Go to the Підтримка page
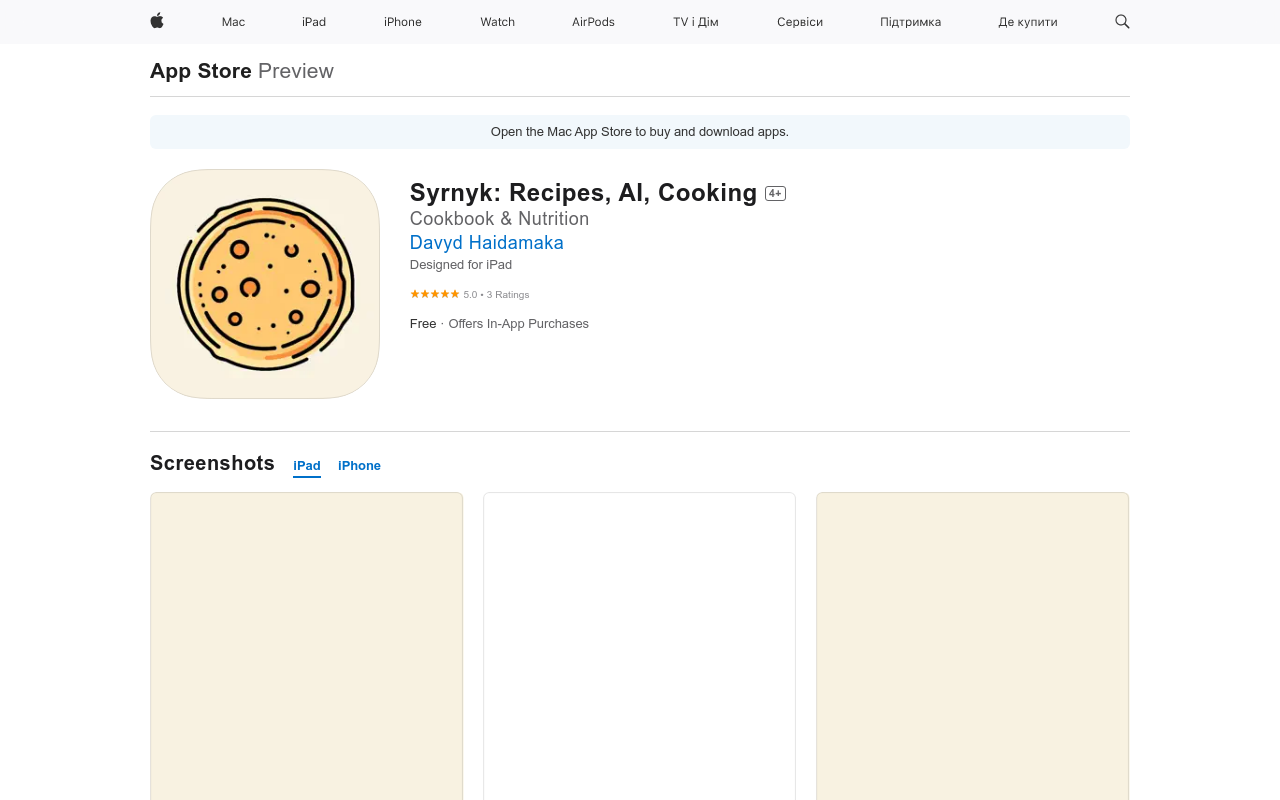This screenshot has height=800, width=1280. tap(910, 22)
